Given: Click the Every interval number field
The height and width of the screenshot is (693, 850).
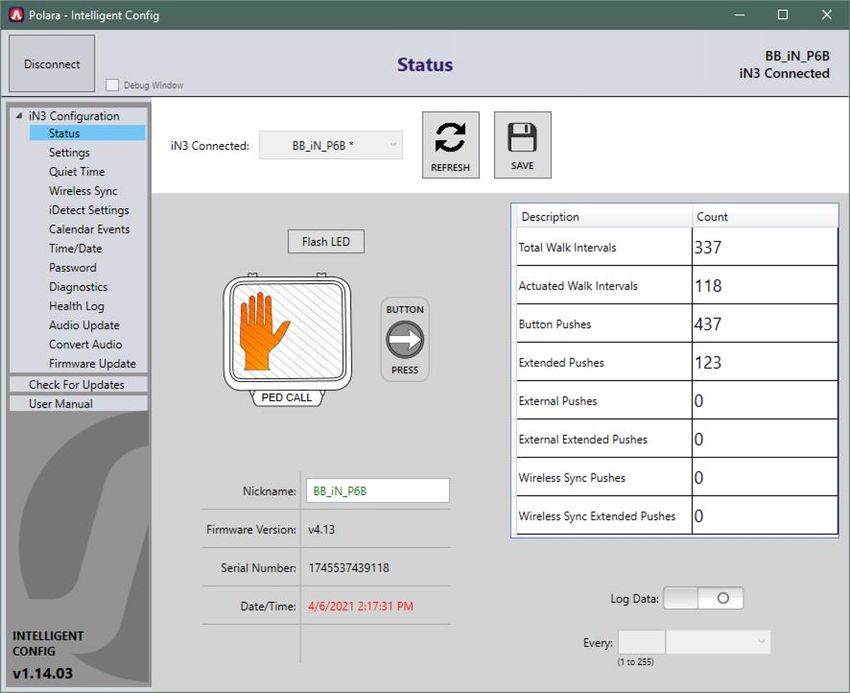Looking at the screenshot, I should (x=642, y=642).
